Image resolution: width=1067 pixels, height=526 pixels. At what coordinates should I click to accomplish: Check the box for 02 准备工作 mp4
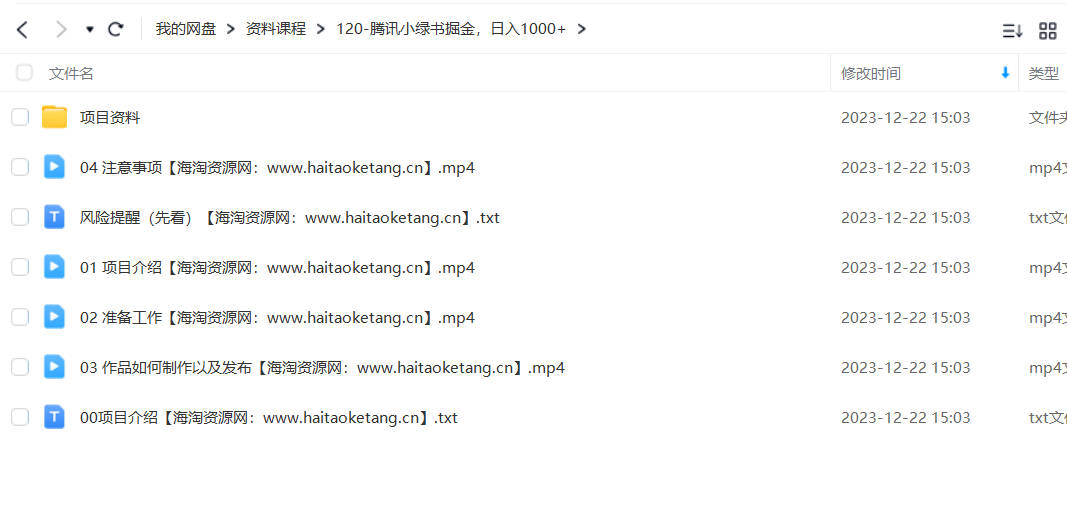pyautogui.click(x=20, y=317)
